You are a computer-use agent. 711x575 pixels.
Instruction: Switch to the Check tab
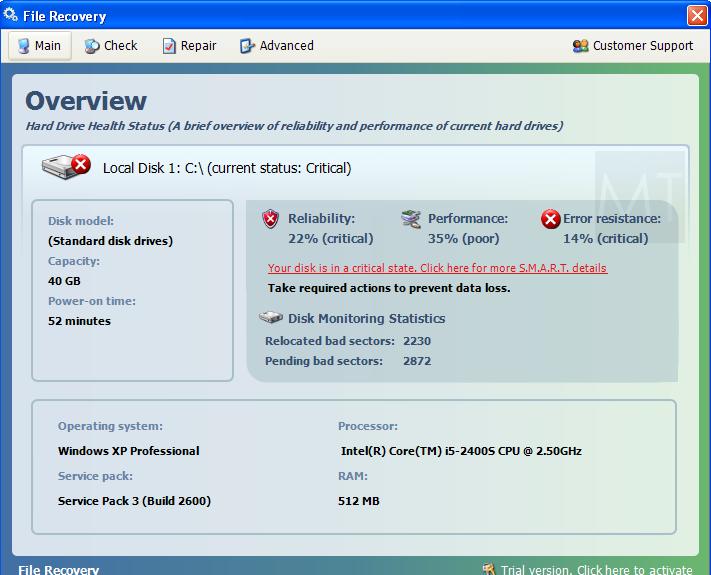click(111, 46)
